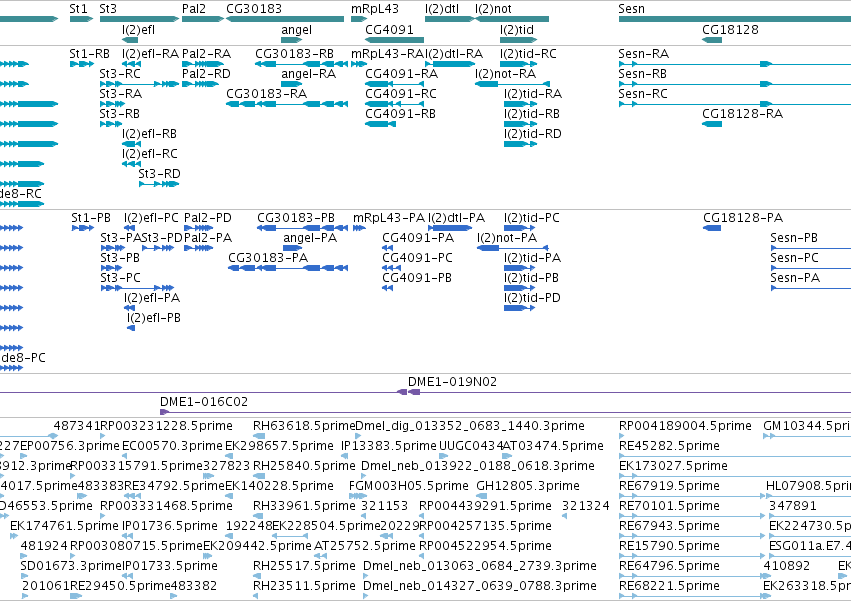This screenshot has width=851, height=601.
Task: Click the "Pal2" gene label
Action: [194, 9]
